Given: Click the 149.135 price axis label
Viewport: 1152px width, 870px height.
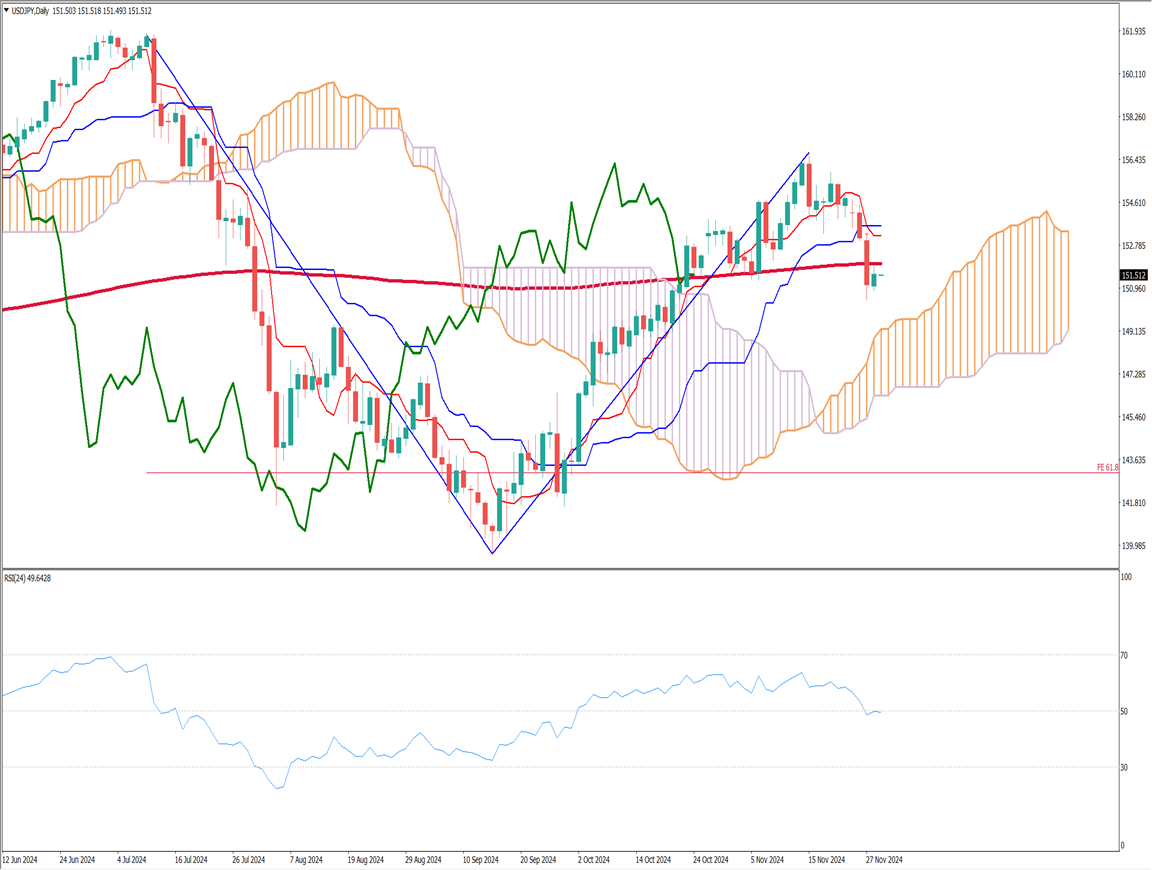Looking at the screenshot, I should [1133, 332].
